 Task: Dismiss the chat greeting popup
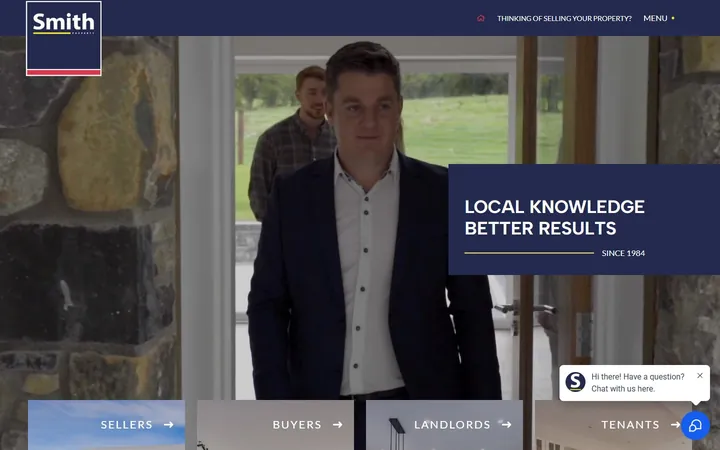700,376
